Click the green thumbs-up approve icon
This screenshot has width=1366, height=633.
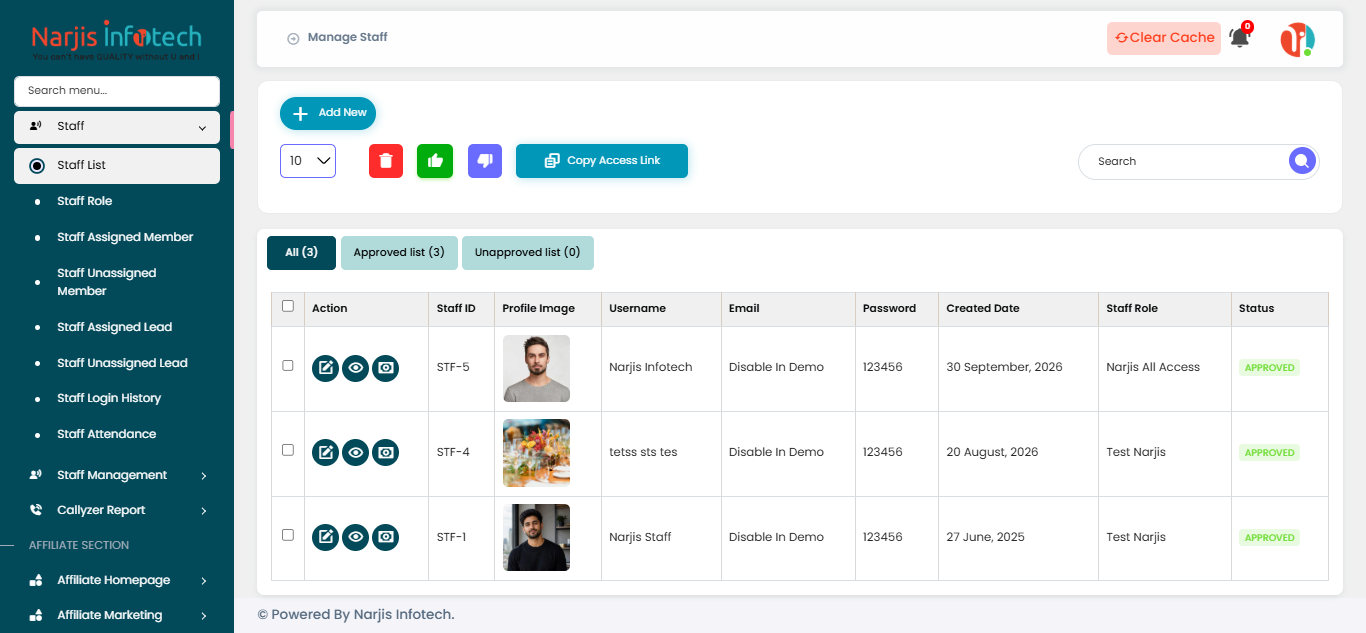tap(435, 161)
